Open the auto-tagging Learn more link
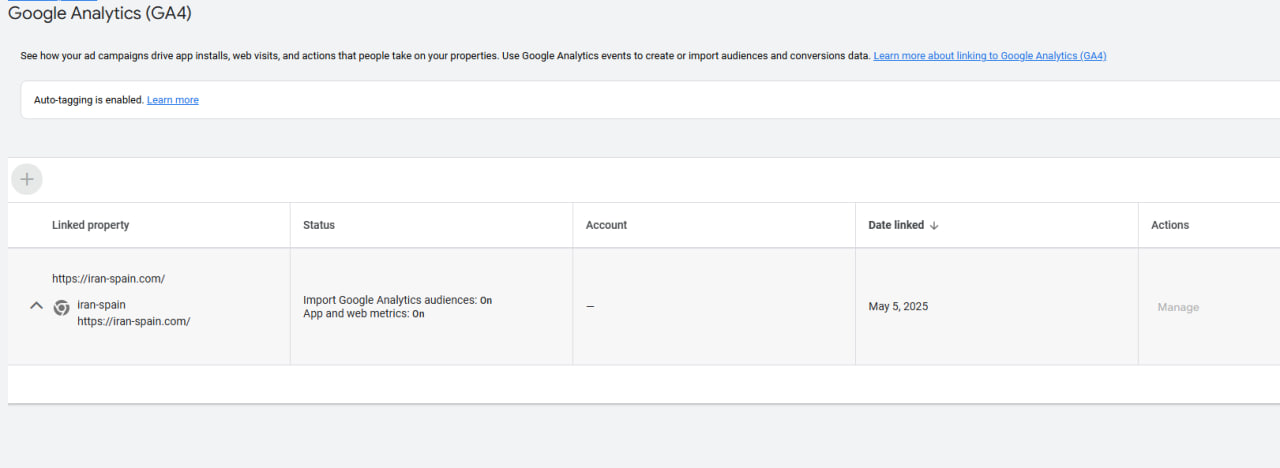1280x468 pixels. (x=172, y=100)
